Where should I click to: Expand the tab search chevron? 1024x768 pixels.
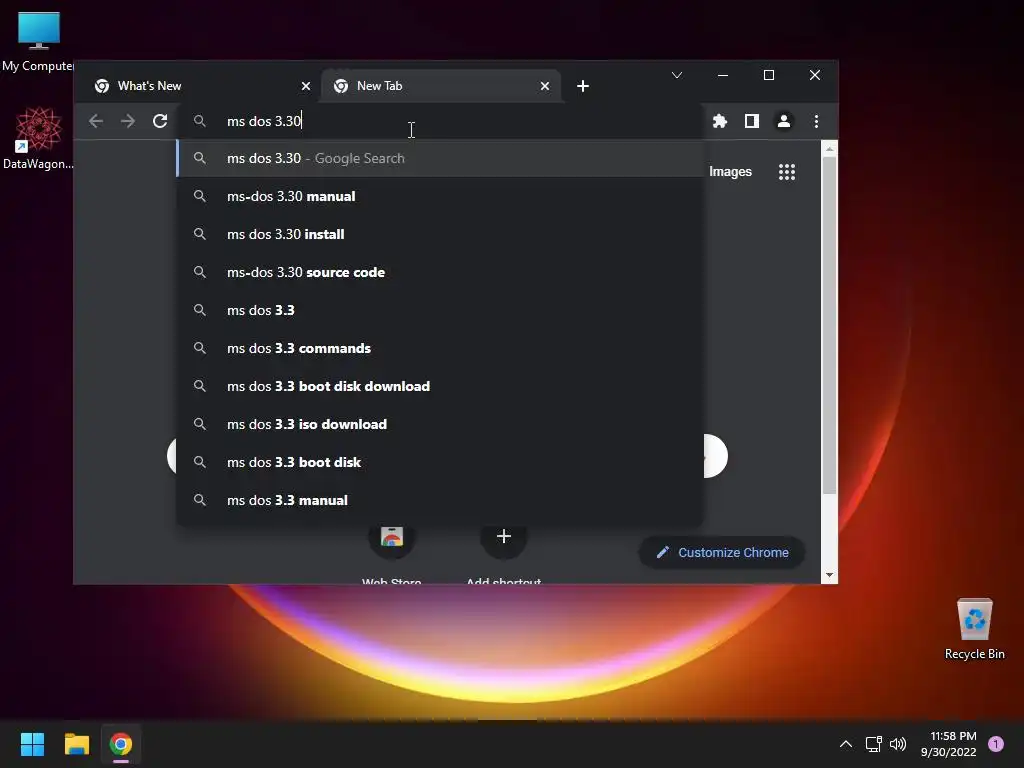(677, 75)
